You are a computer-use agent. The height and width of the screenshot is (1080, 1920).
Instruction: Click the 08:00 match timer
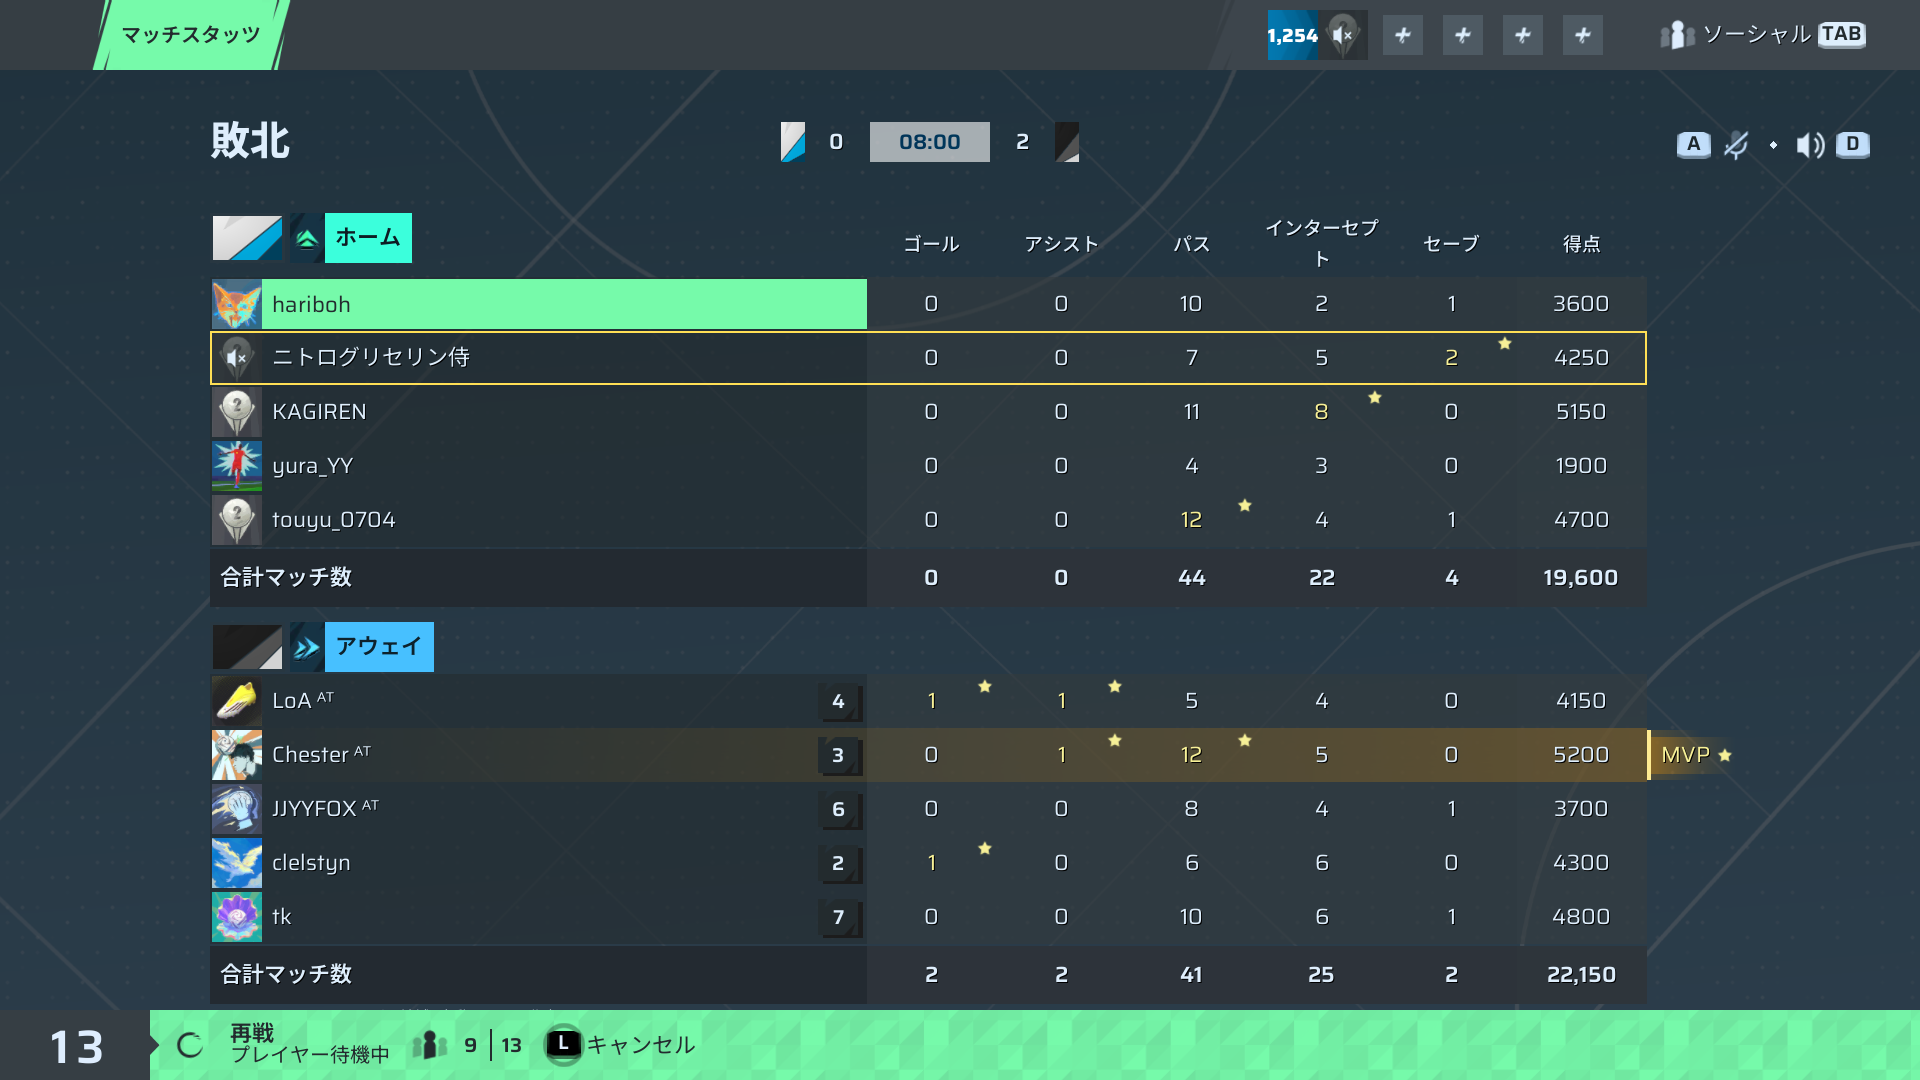(930, 142)
